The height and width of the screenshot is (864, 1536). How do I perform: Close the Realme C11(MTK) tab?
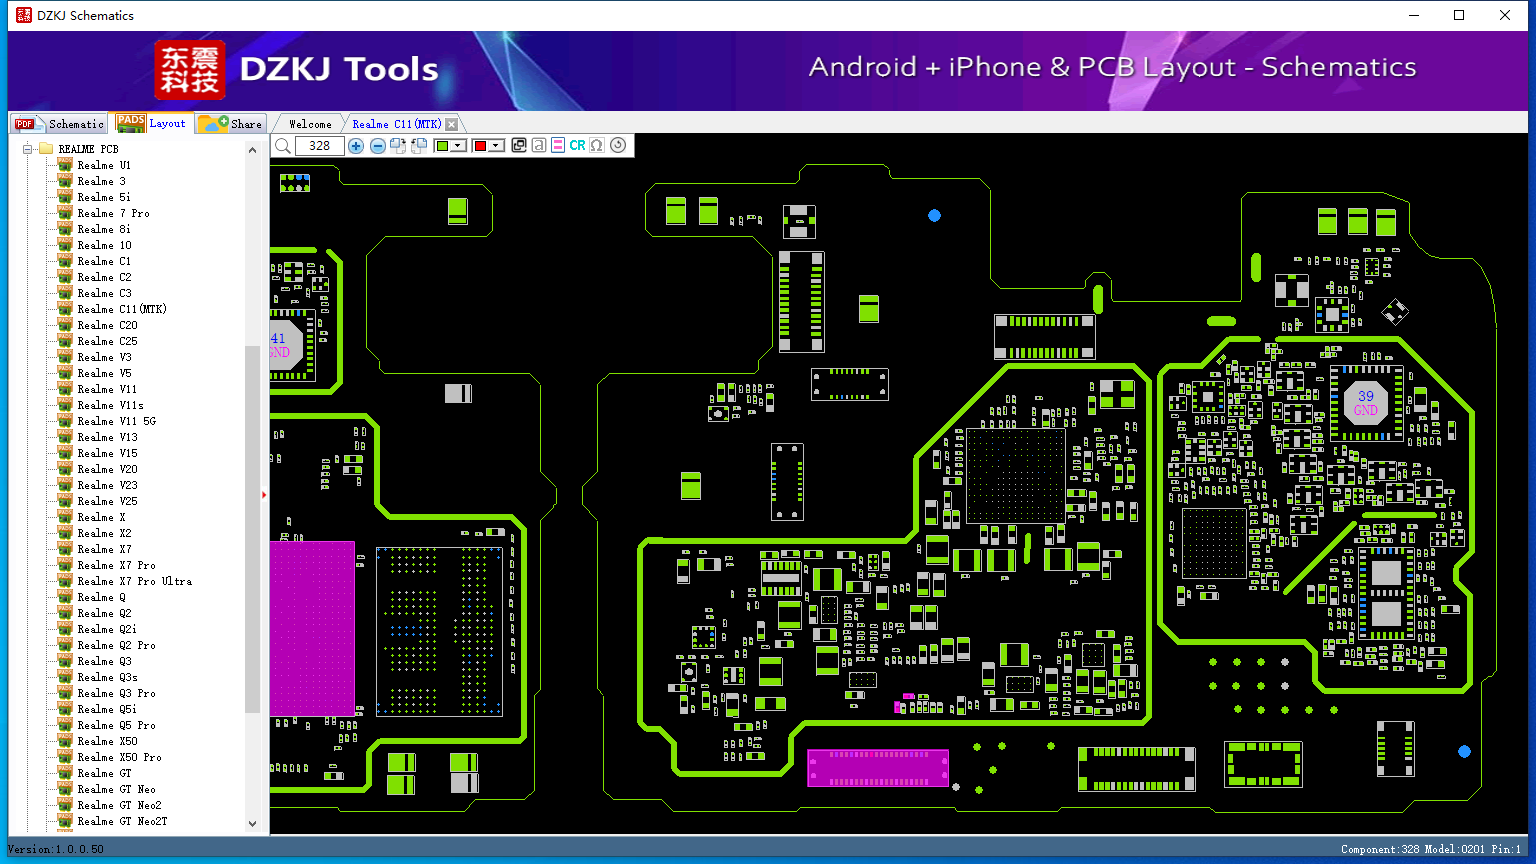[x=452, y=124]
